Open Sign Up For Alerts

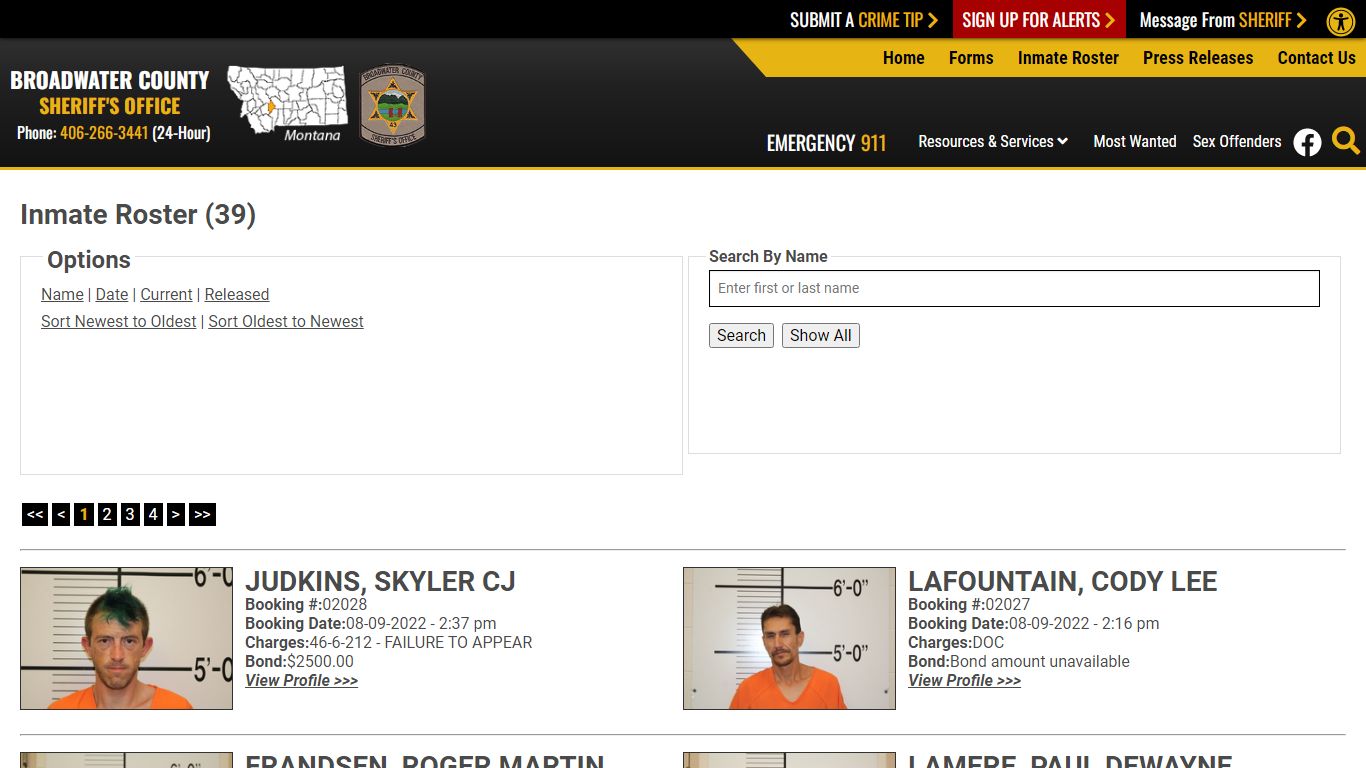pos(1039,20)
